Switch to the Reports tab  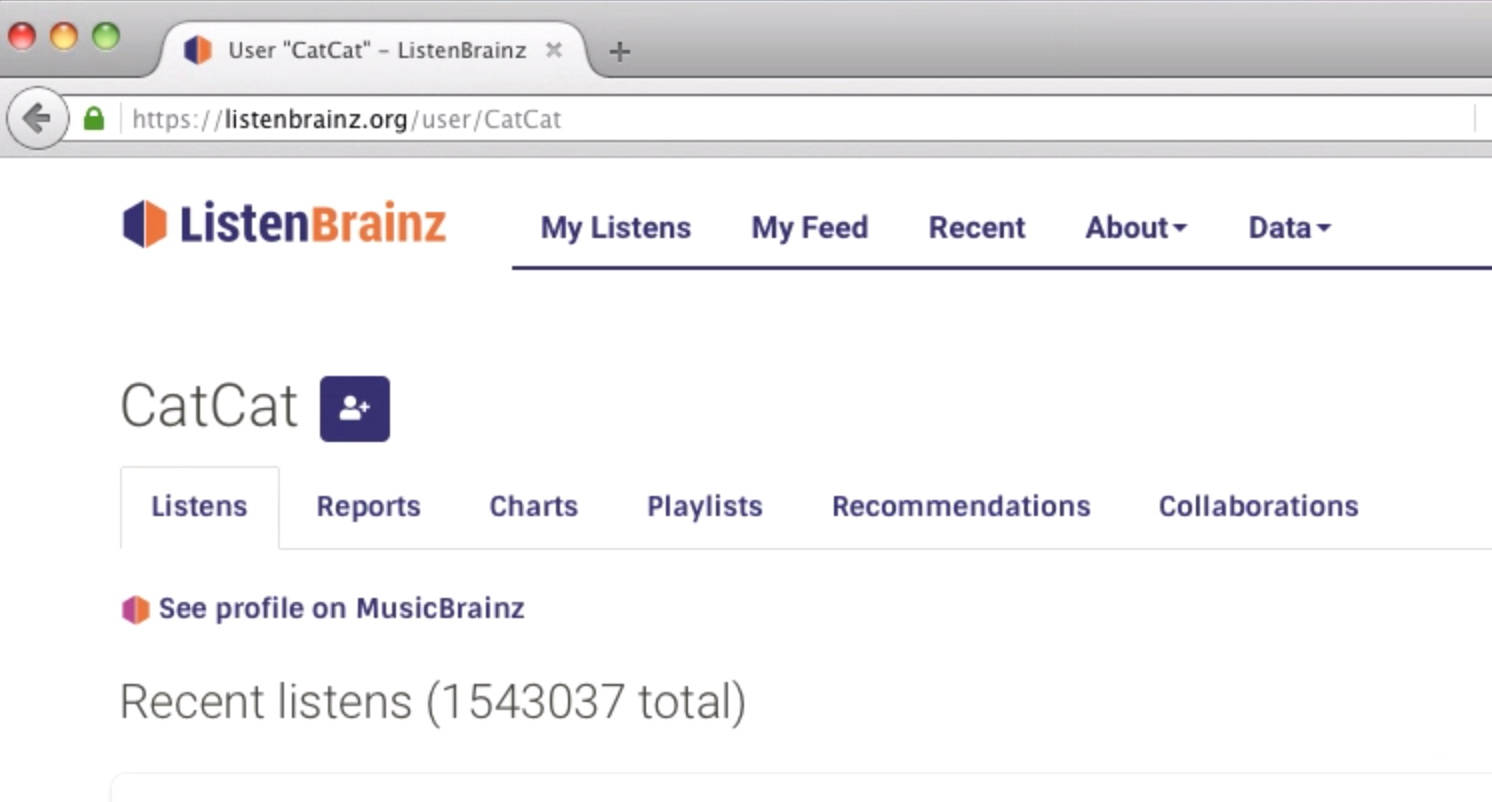[368, 507]
